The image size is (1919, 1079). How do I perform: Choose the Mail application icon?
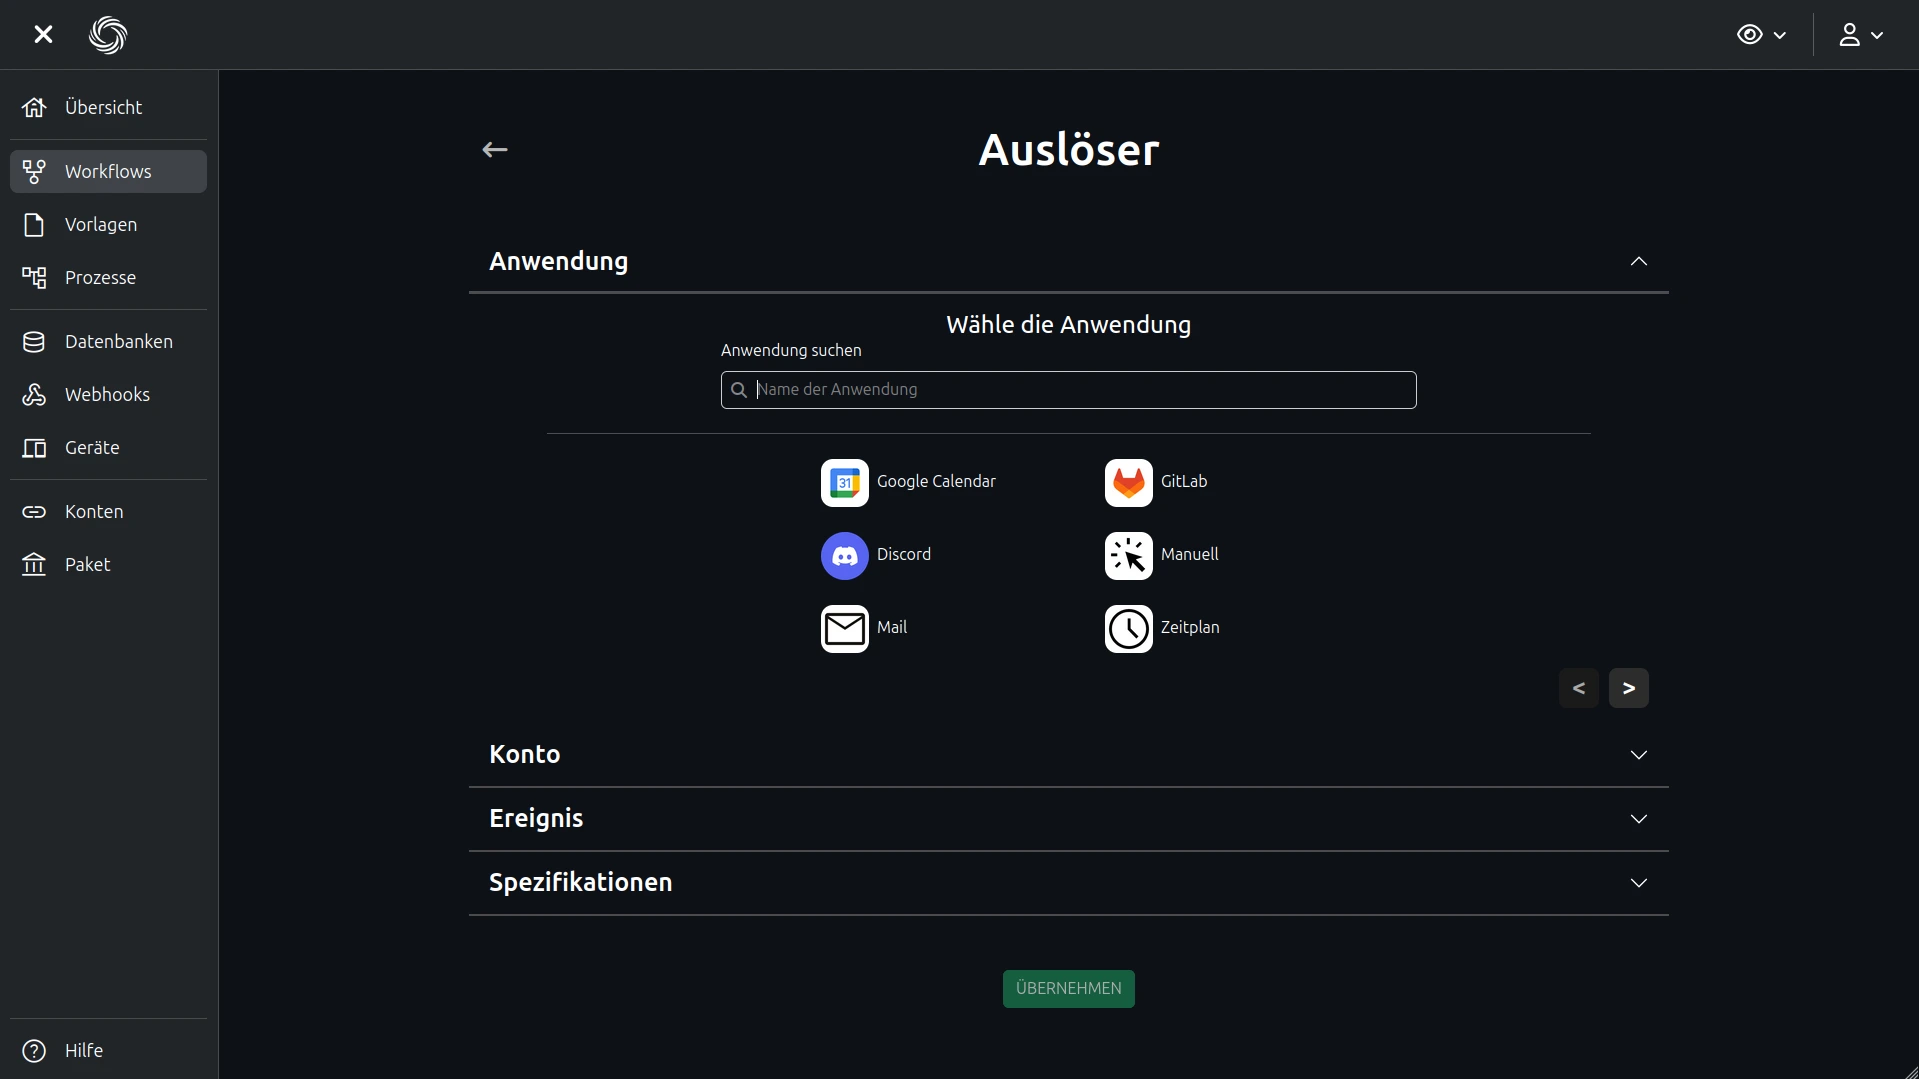[844, 629]
